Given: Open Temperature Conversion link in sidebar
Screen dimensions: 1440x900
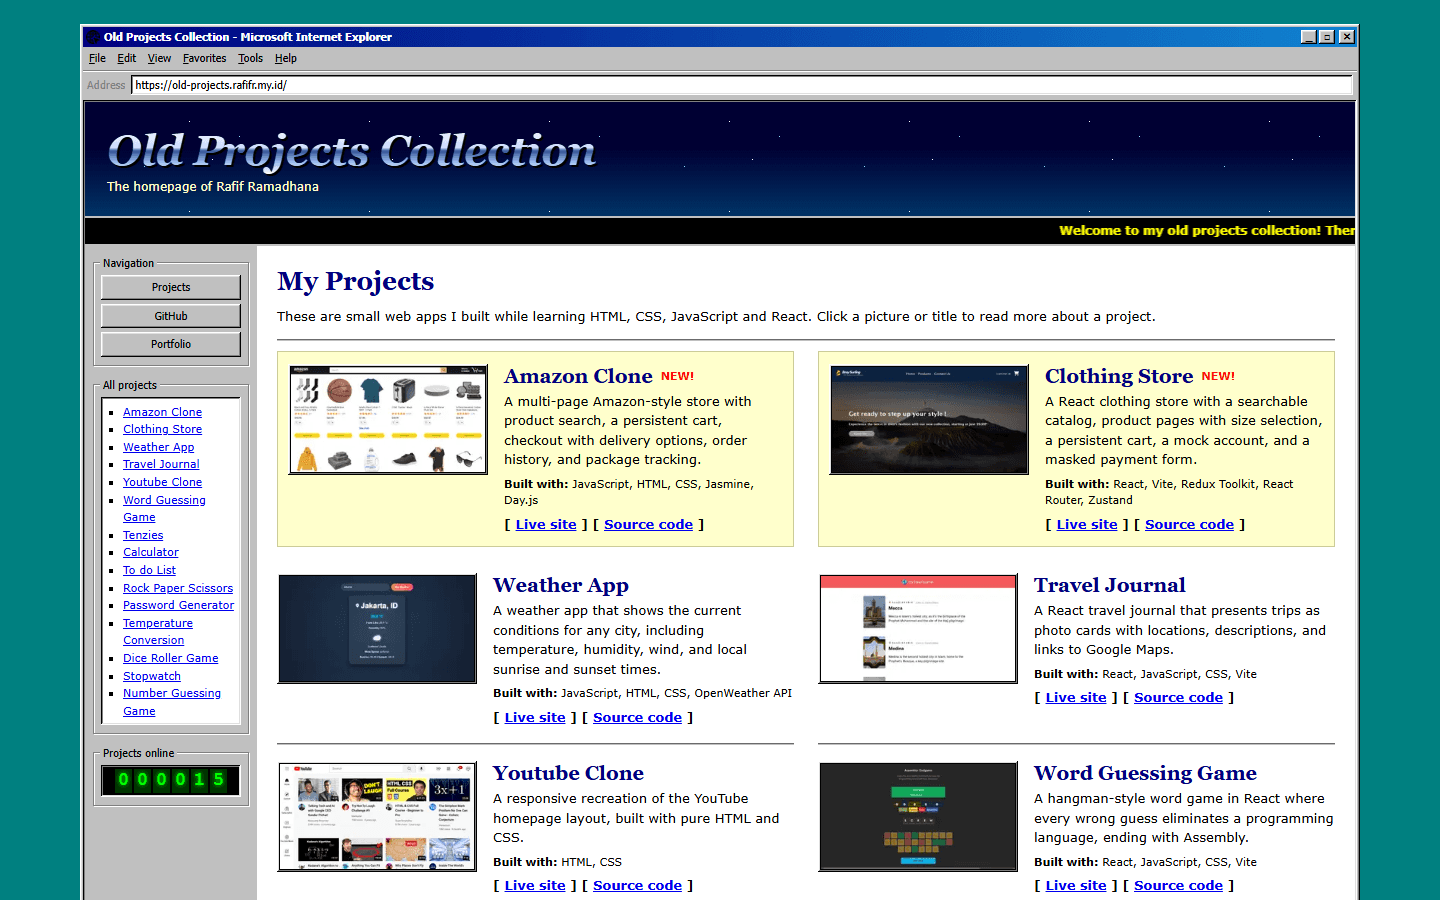Looking at the screenshot, I should (158, 631).
